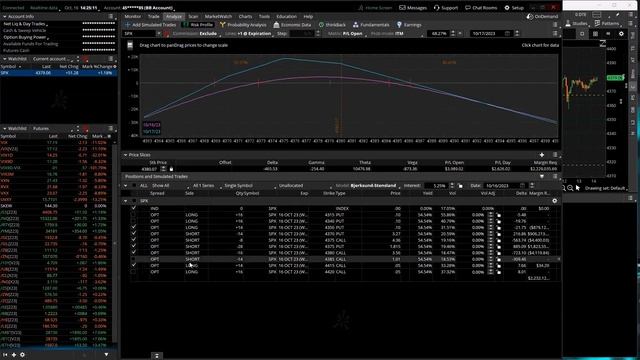The width and height of the screenshot is (640, 360).
Task: Open Commissions Exclude dropdown
Action: [x=197, y=33]
